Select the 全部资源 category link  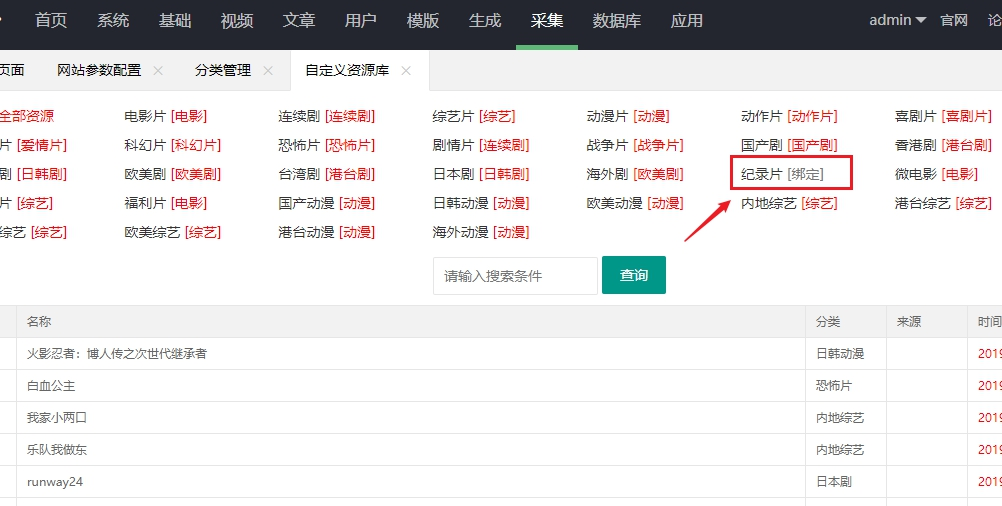click(27, 116)
